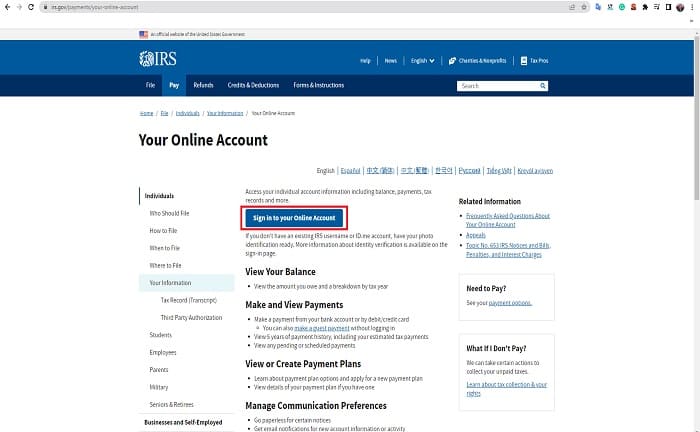Switch page language to Русский

coord(469,171)
